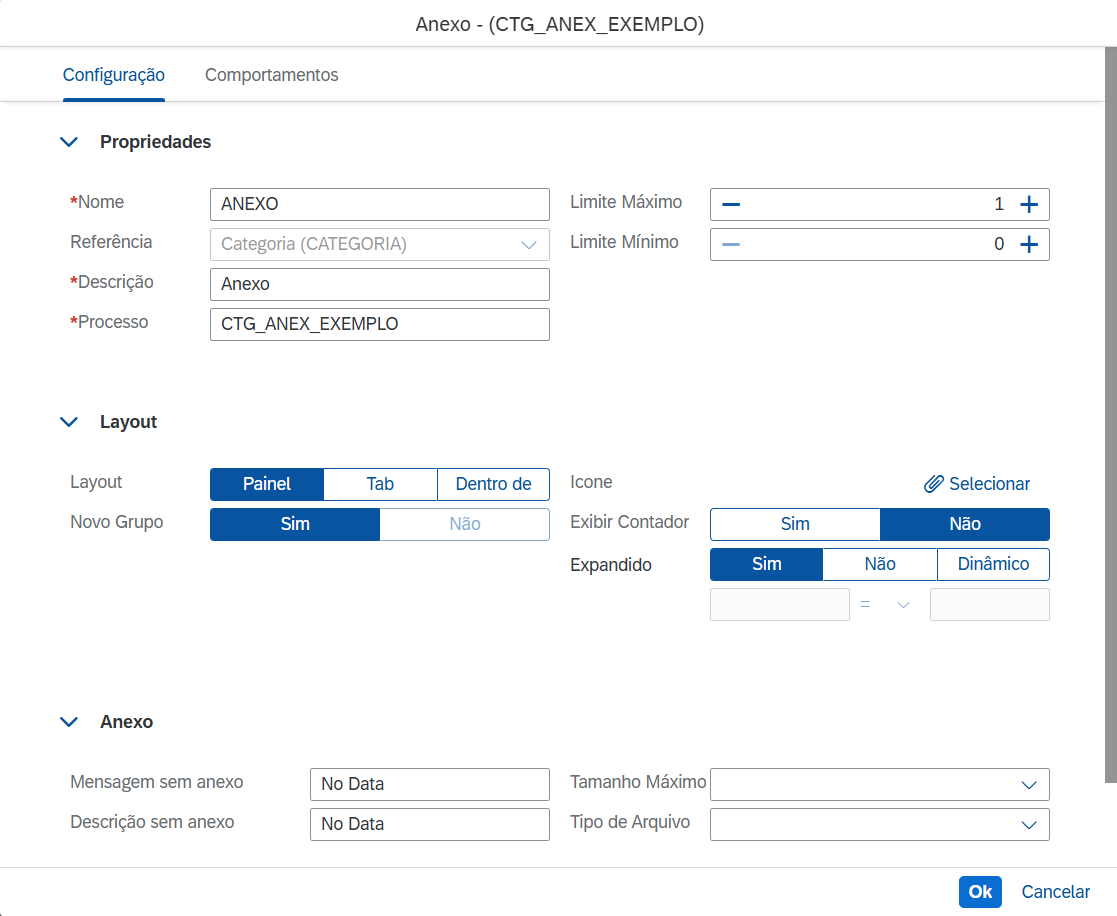Increase Limite Máximo with plus icon

point(1029,205)
